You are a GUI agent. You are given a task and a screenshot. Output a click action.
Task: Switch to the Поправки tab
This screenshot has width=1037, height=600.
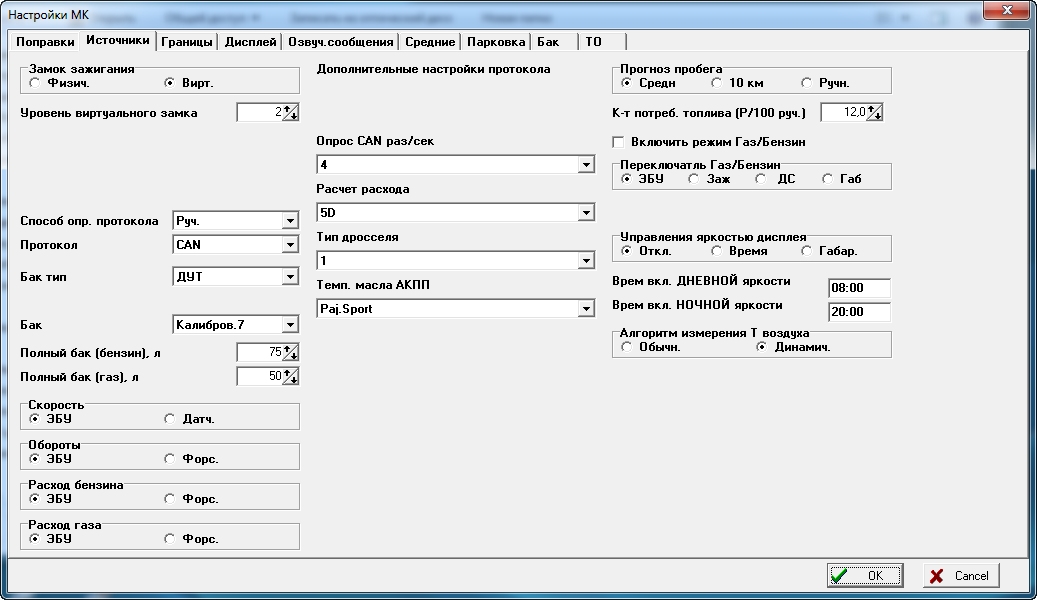45,42
